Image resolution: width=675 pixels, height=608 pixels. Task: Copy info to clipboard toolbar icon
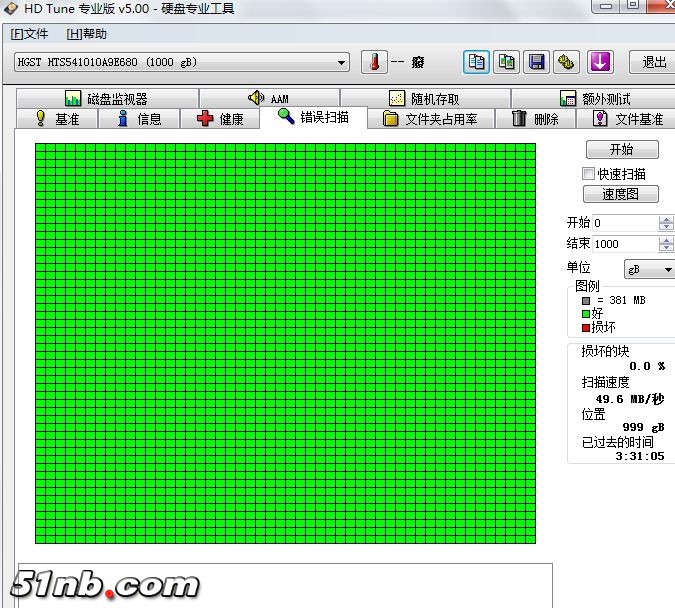(476, 62)
